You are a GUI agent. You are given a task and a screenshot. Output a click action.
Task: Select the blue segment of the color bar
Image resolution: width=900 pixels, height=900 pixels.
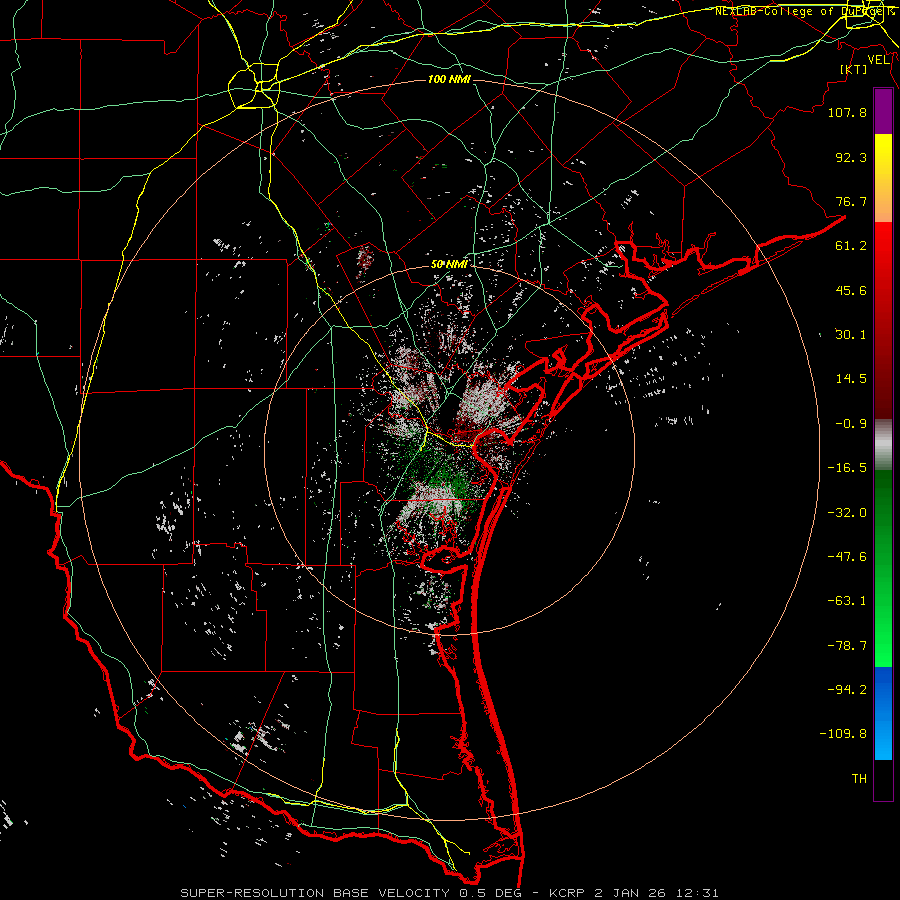pos(883,713)
